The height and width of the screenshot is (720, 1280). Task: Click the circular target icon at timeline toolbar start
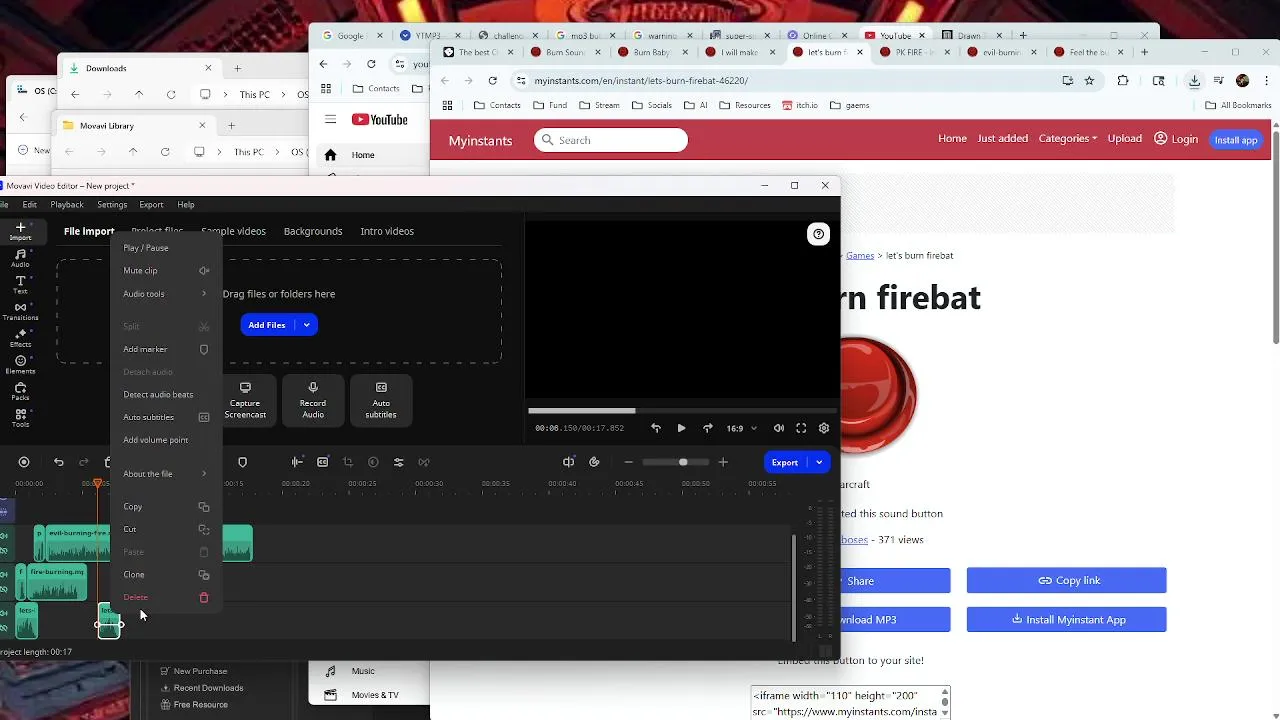coord(24,462)
